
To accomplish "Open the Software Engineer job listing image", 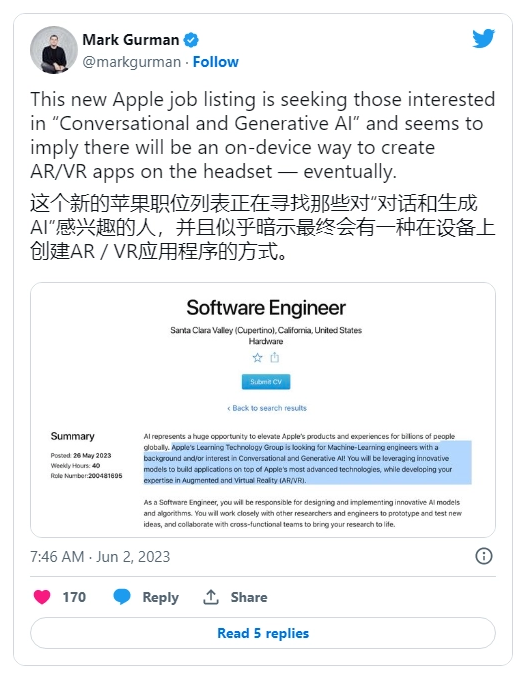I will pos(263,410).
